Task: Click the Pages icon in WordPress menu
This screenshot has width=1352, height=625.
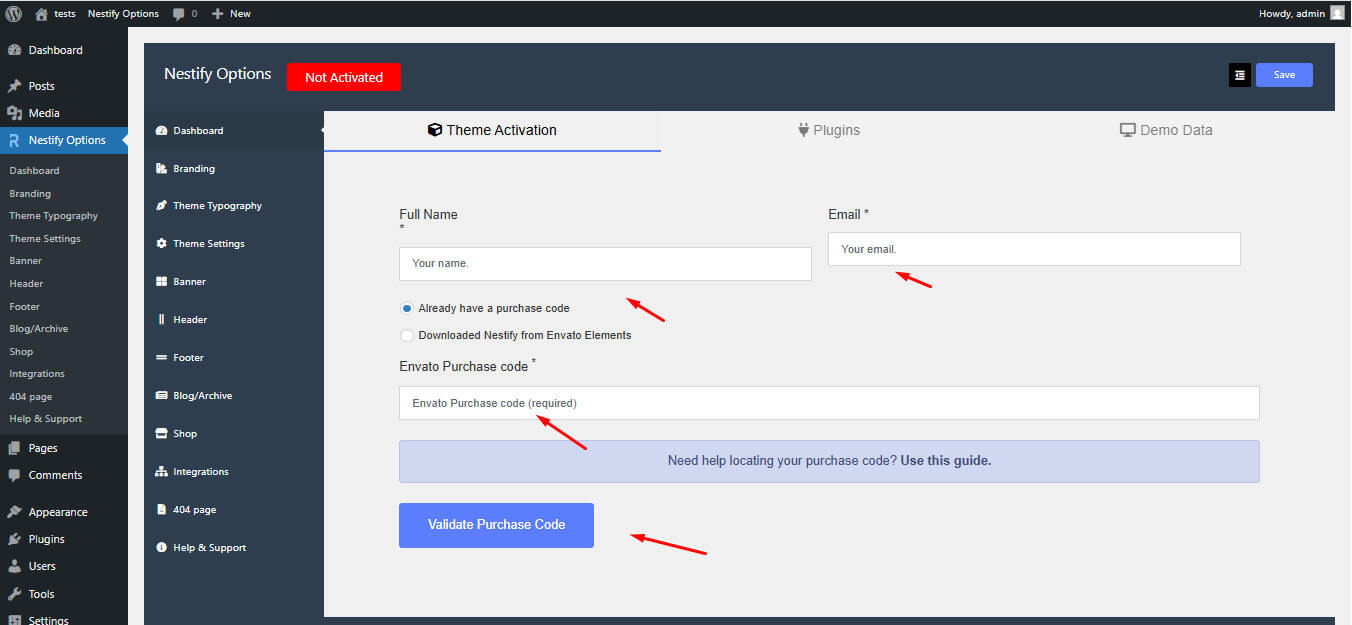Action: (x=15, y=448)
